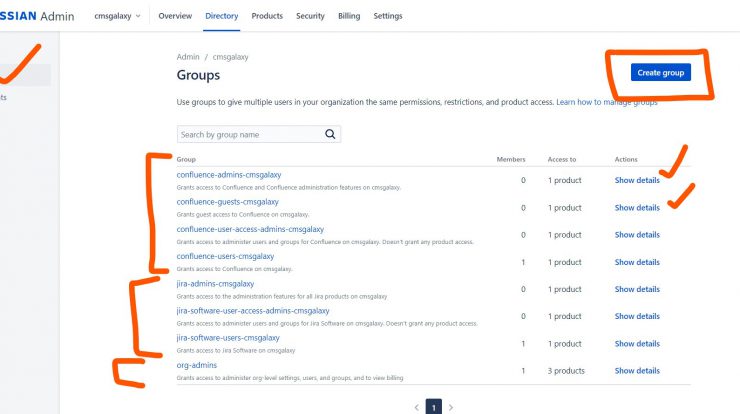Open the org-admins group

pyautogui.click(x=197, y=365)
